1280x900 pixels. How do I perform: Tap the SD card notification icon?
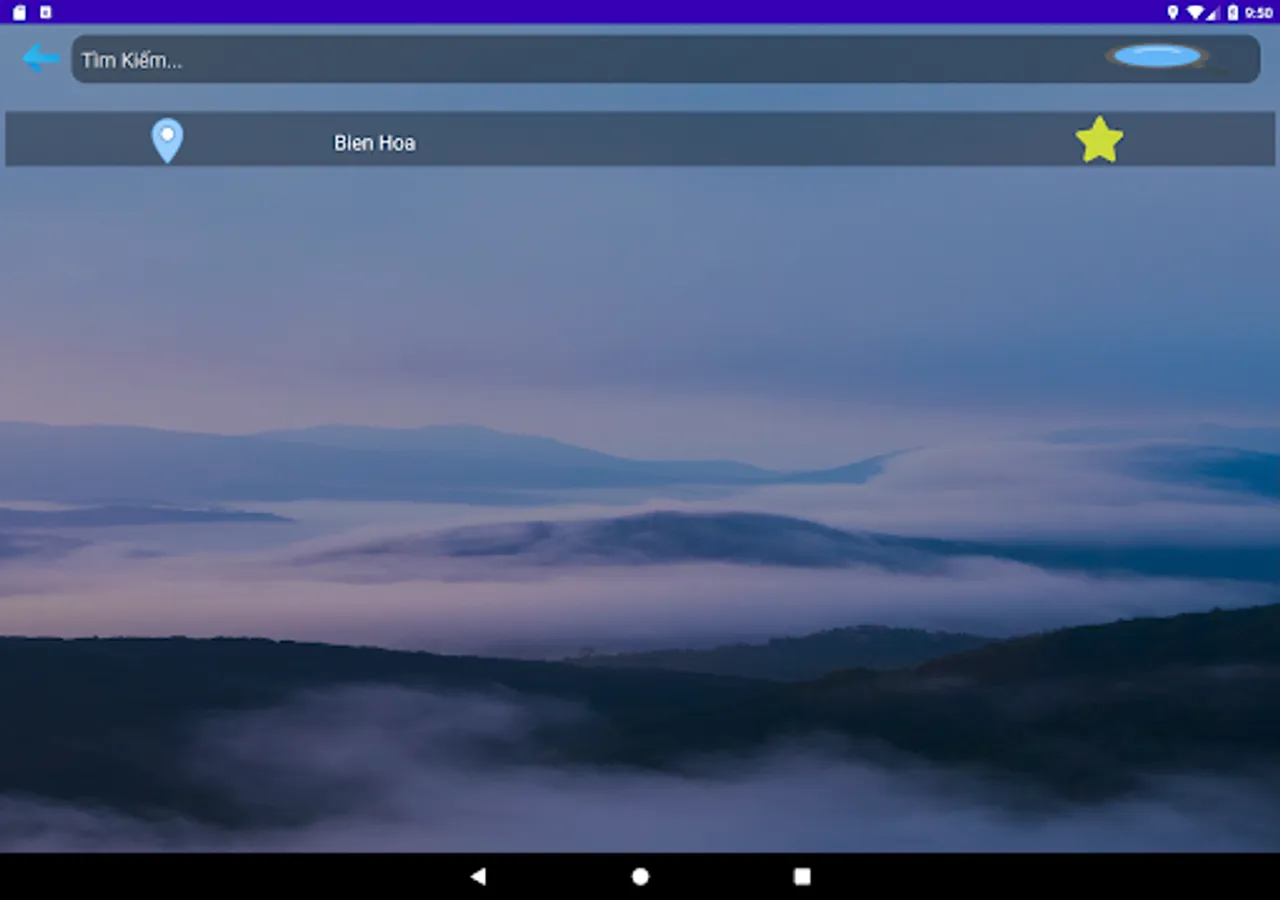click(x=19, y=12)
